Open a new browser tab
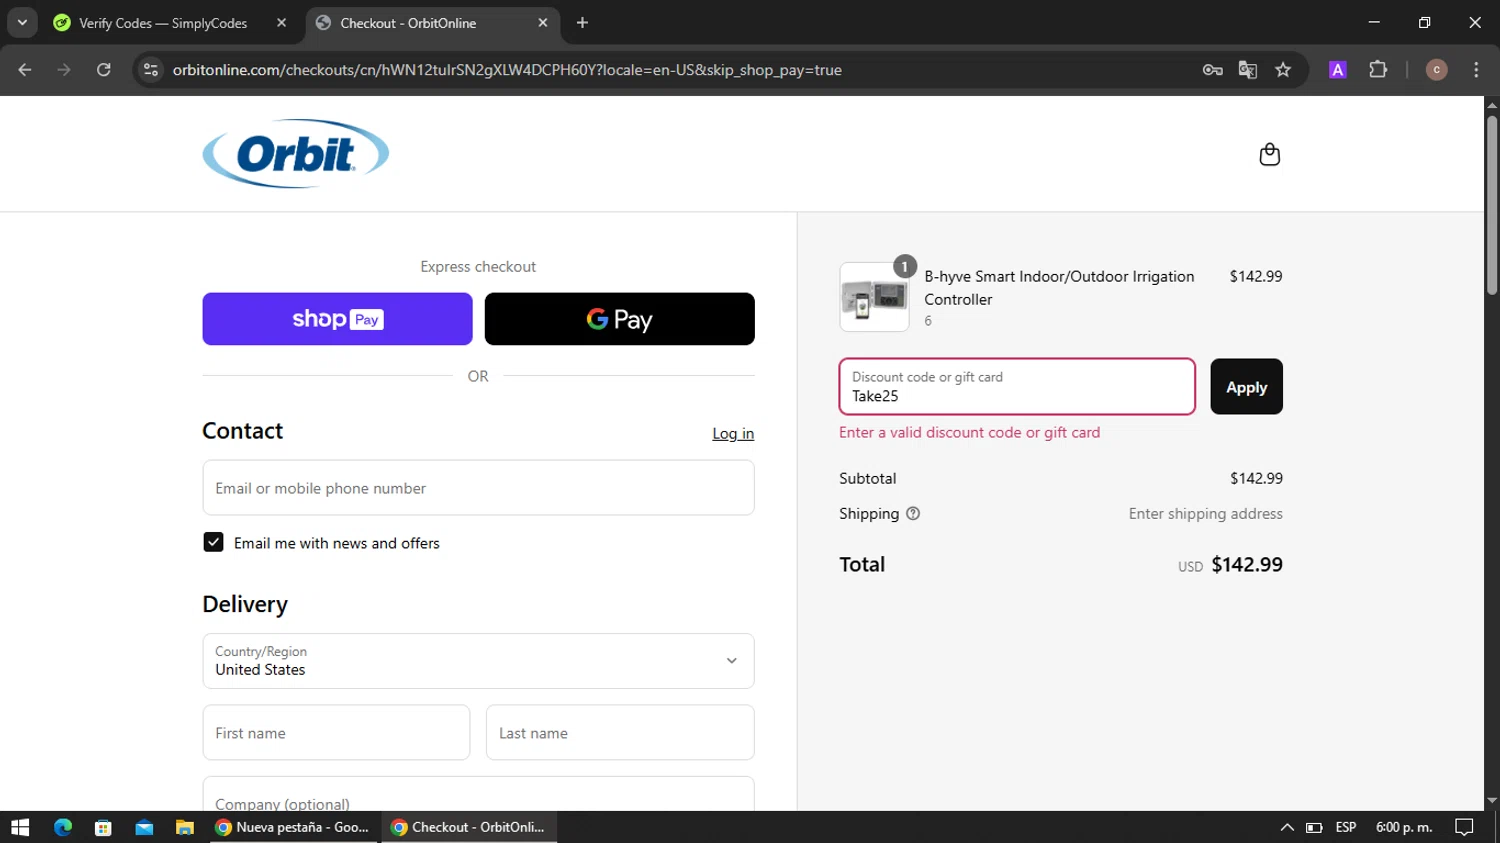 click(582, 23)
